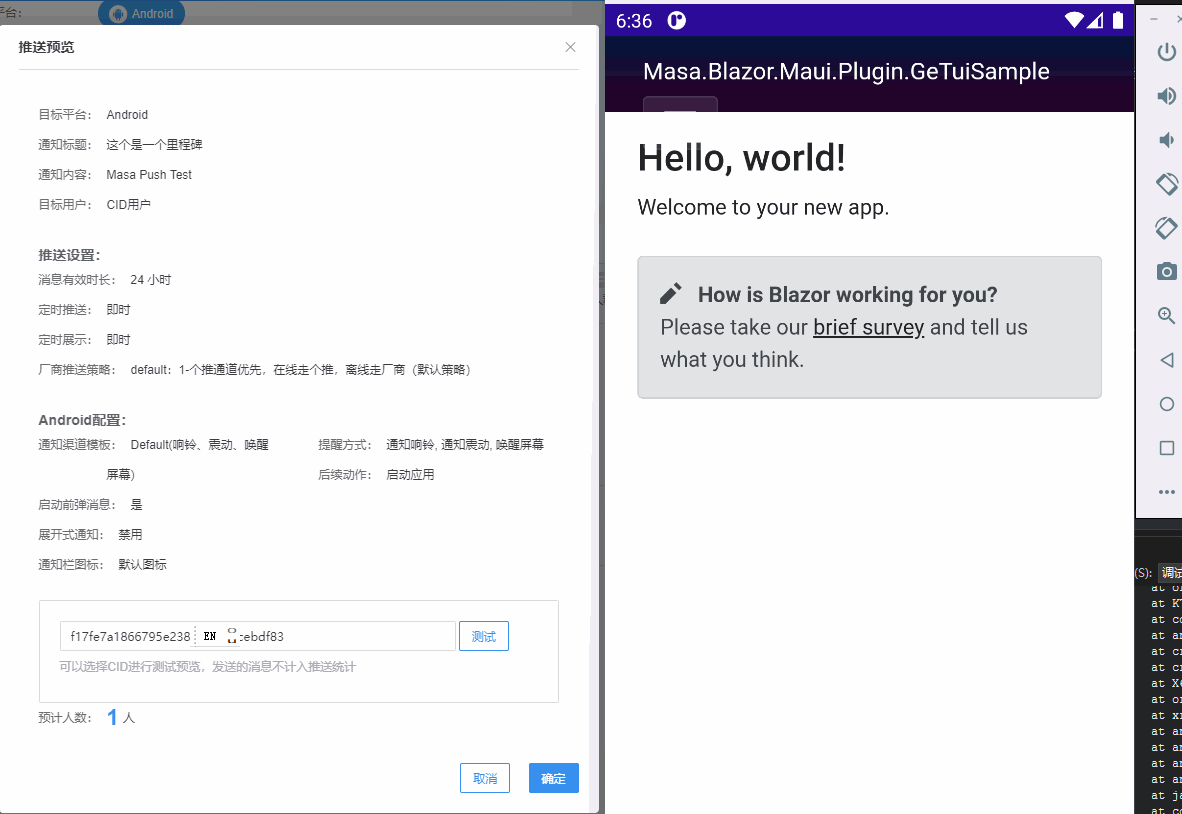Click the pencil icon in survey card
1182x814 pixels.
[670, 293]
